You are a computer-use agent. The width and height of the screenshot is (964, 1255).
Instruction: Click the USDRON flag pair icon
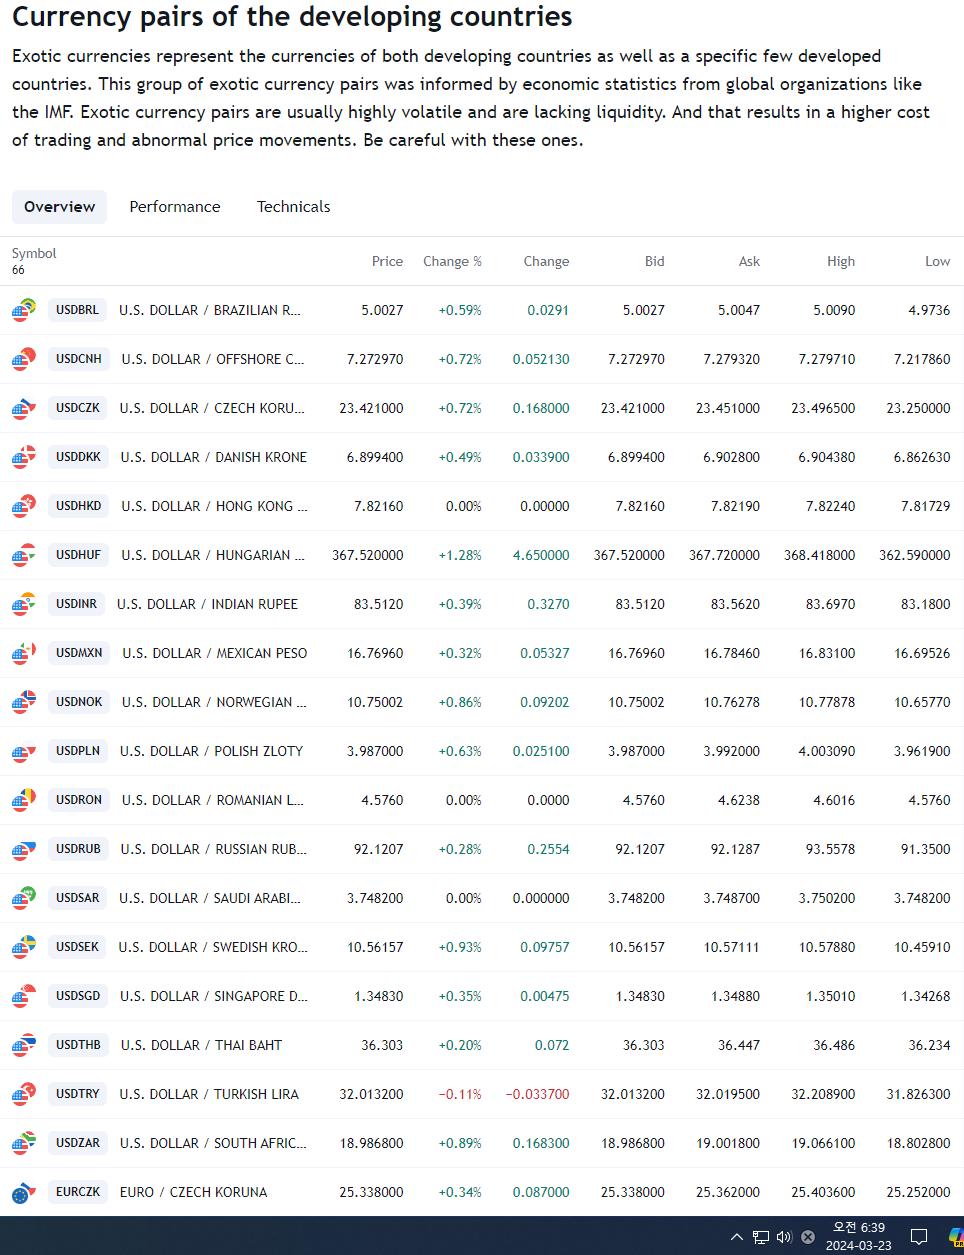click(x=24, y=800)
